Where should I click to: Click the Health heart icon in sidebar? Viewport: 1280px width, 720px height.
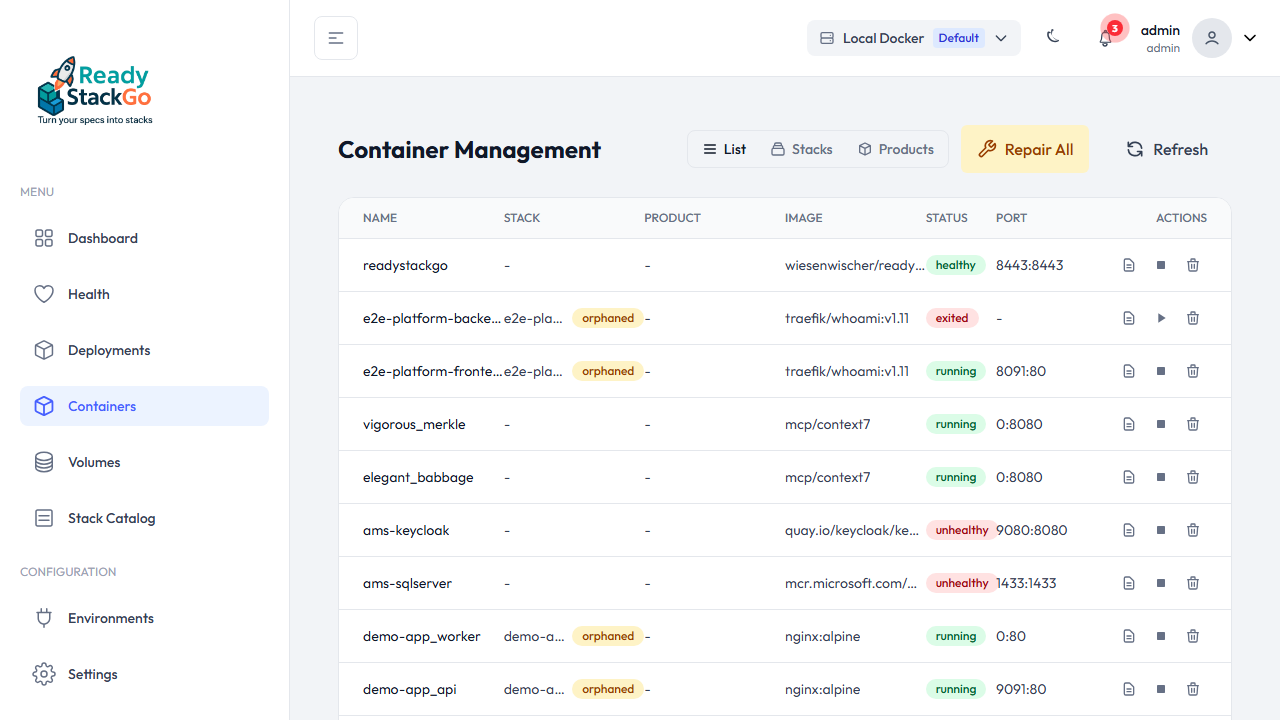[44, 294]
